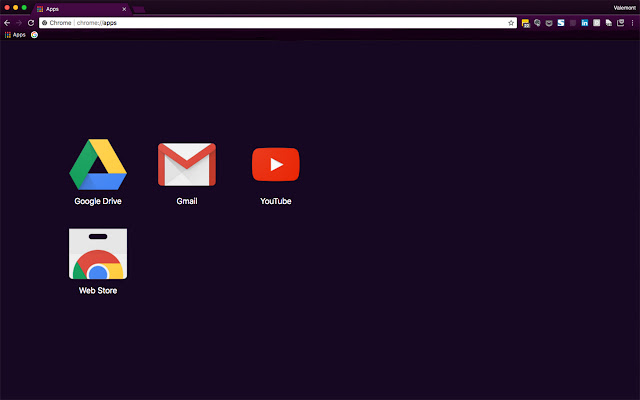Click the document pages extension icon
The image size is (640, 400).
[609, 23]
